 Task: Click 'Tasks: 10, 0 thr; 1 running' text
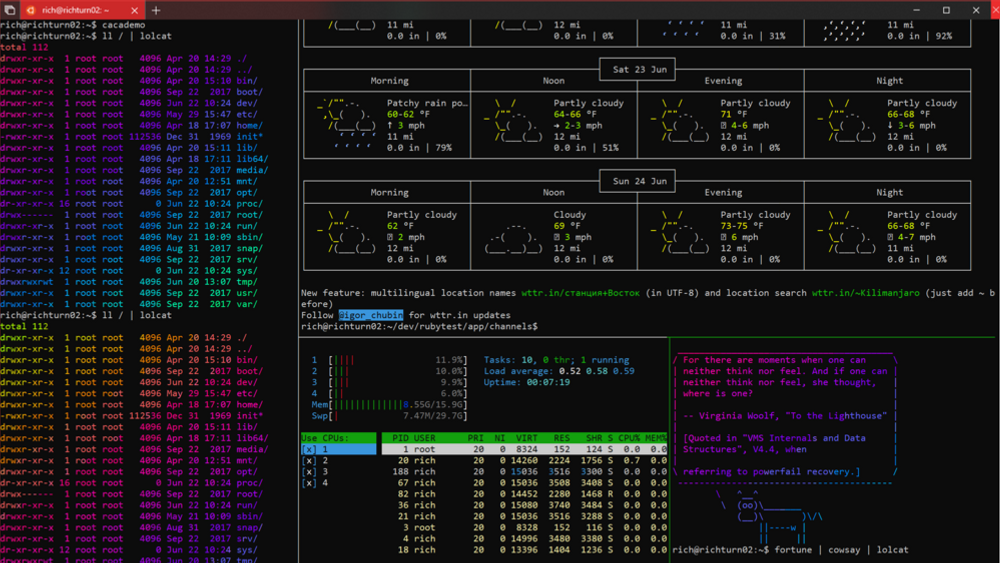coord(556,360)
